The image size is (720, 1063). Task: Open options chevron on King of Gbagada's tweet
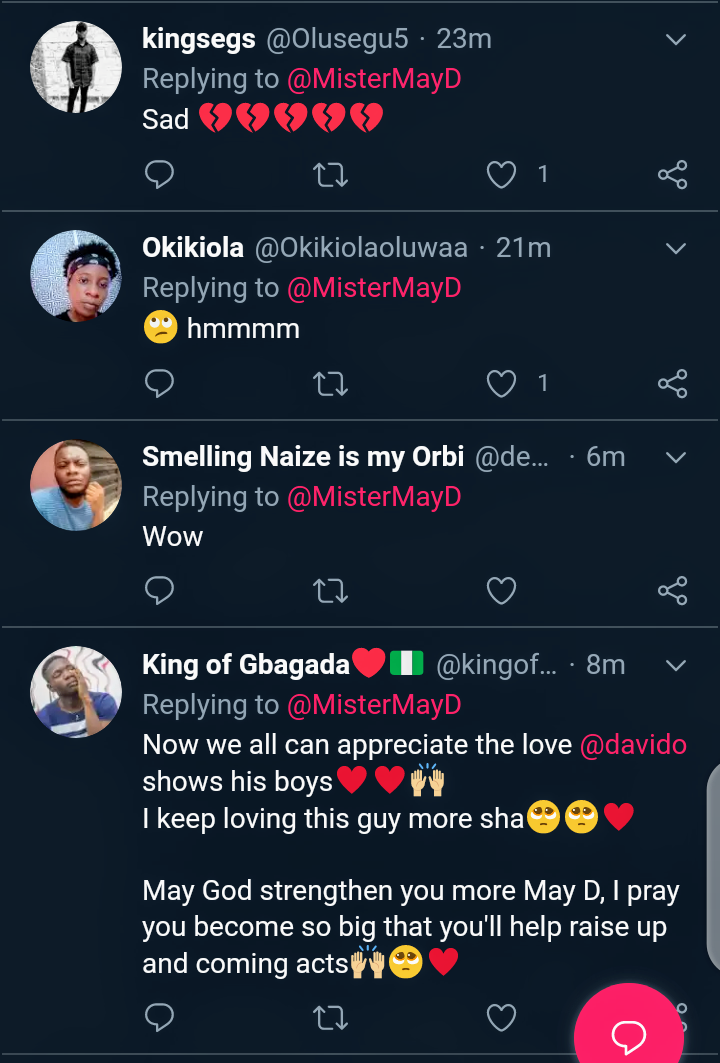pyautogui.click(x=676, y=665)
